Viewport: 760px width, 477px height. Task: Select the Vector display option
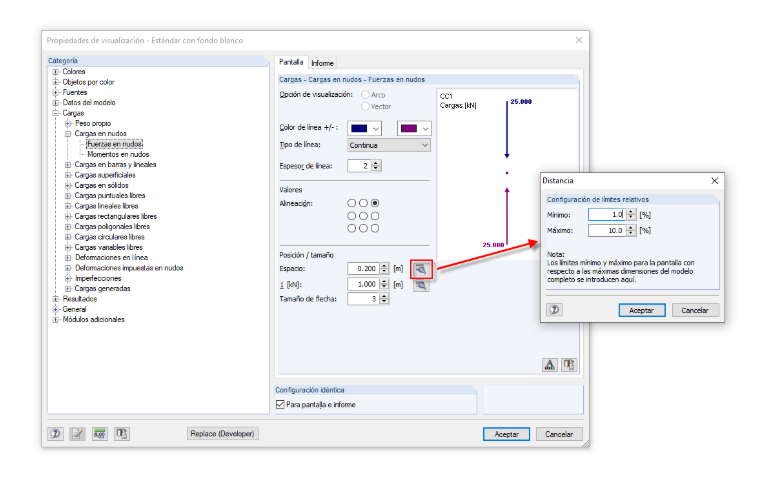pos(365,106)
